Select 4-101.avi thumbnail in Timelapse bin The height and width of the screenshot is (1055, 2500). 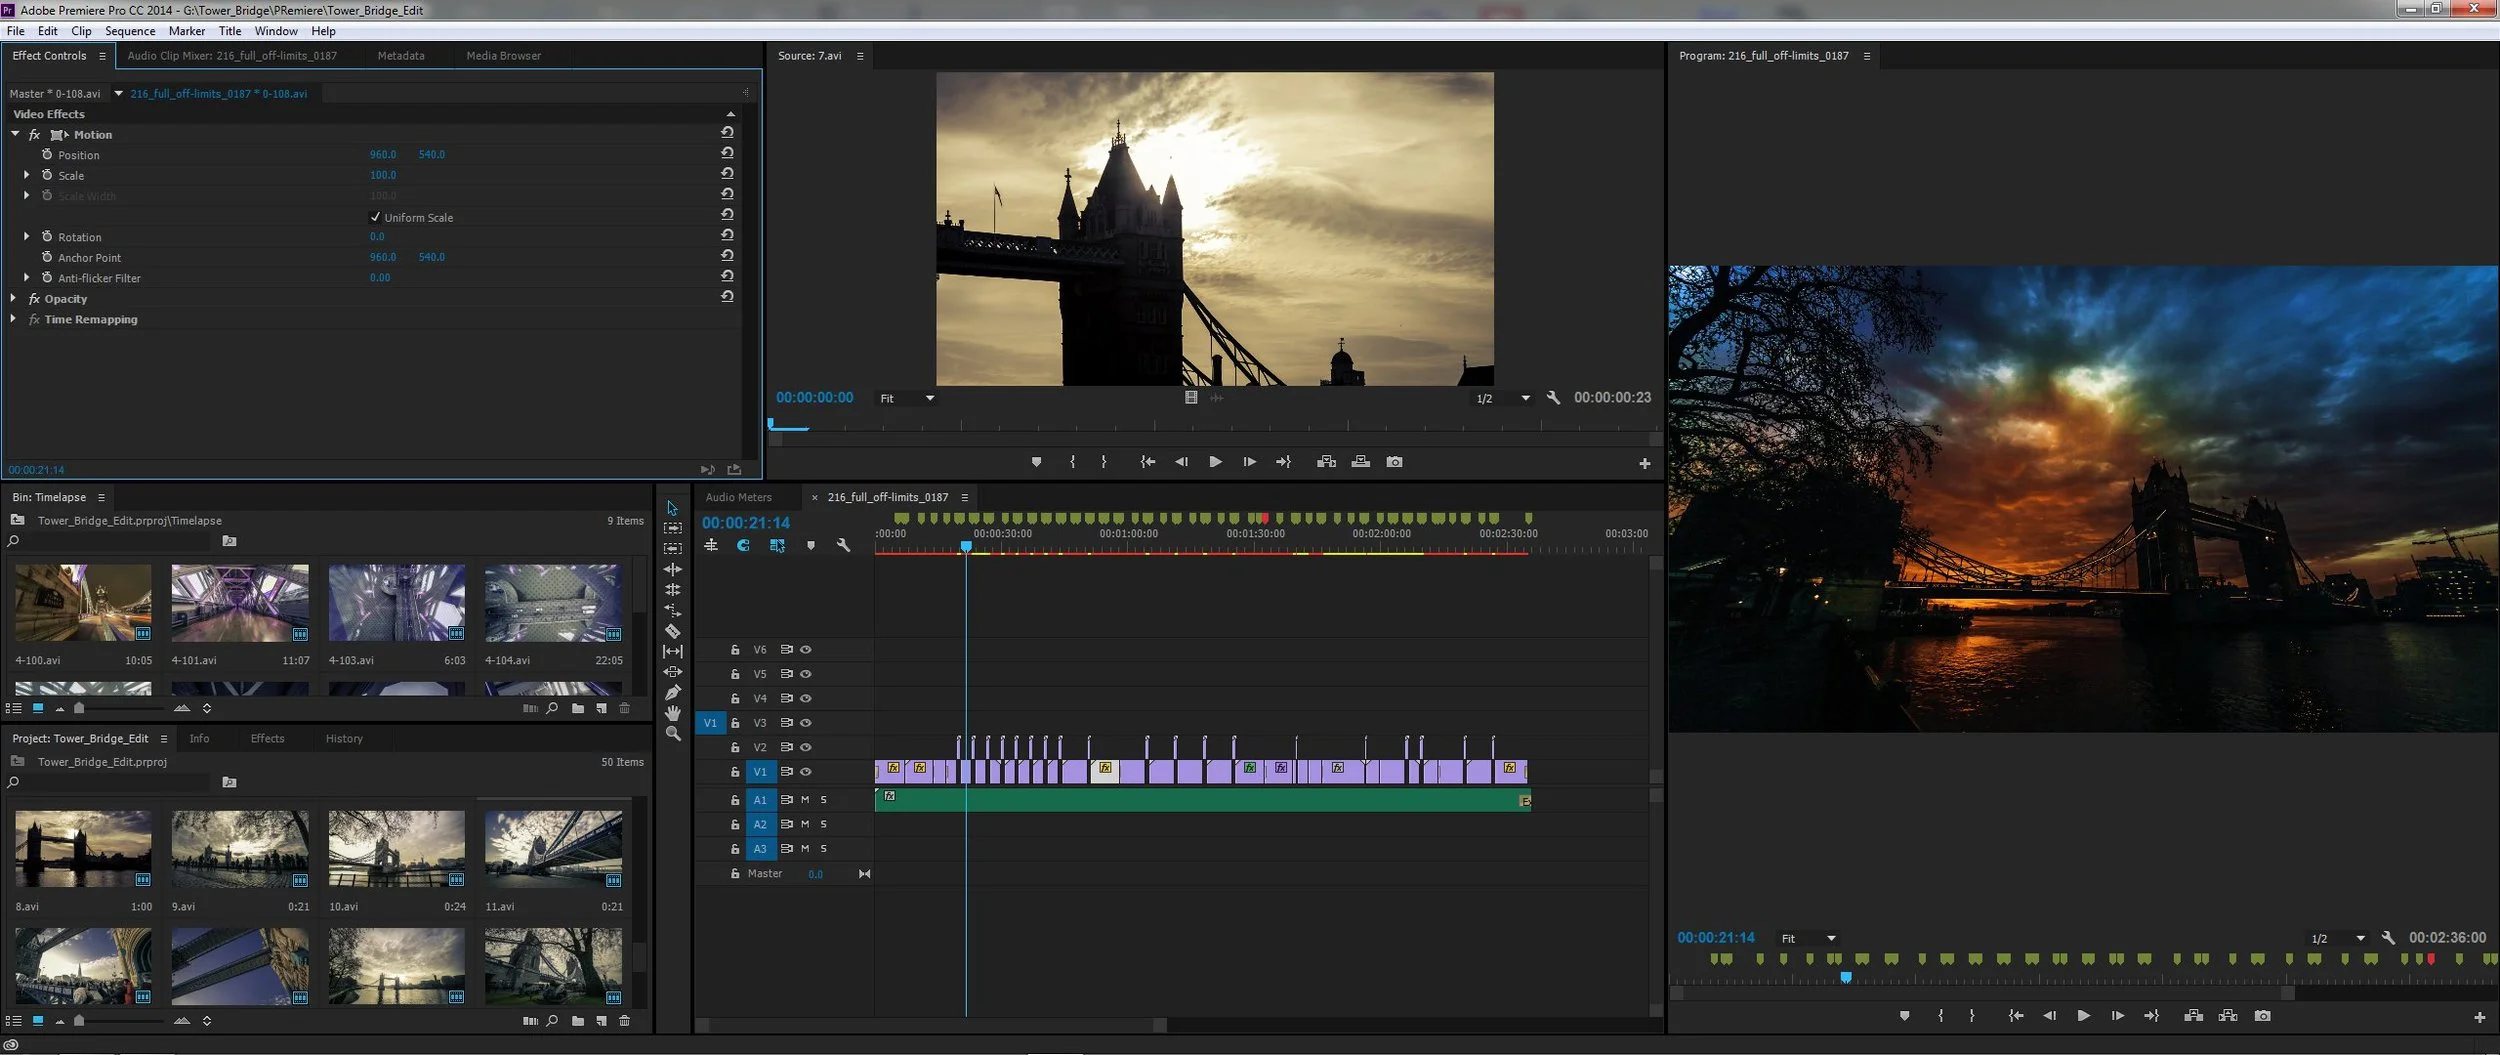coord(240,603)
